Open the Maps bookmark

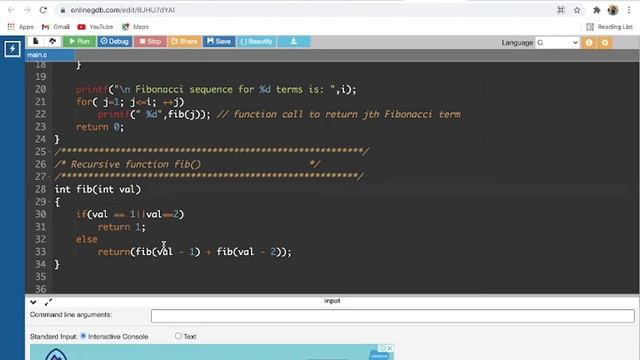click(x=135, y=27)
